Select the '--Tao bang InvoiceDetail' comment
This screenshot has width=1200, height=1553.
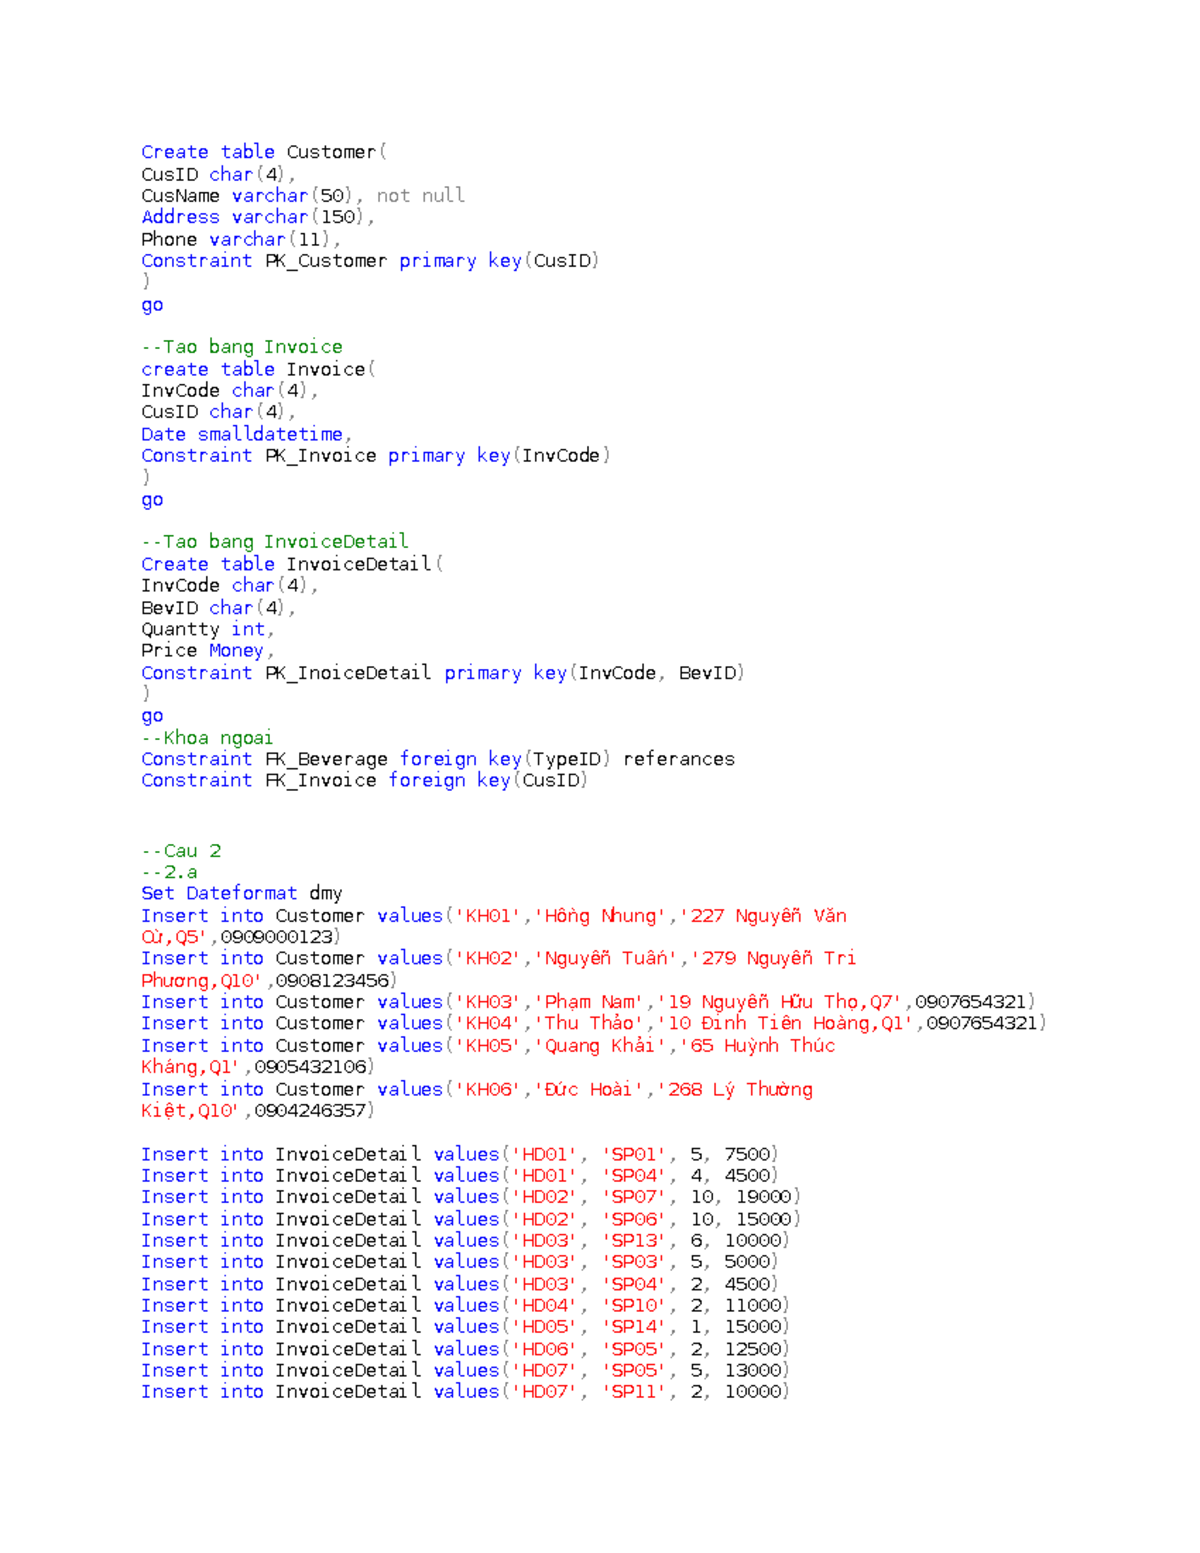(x=275, y=541)
